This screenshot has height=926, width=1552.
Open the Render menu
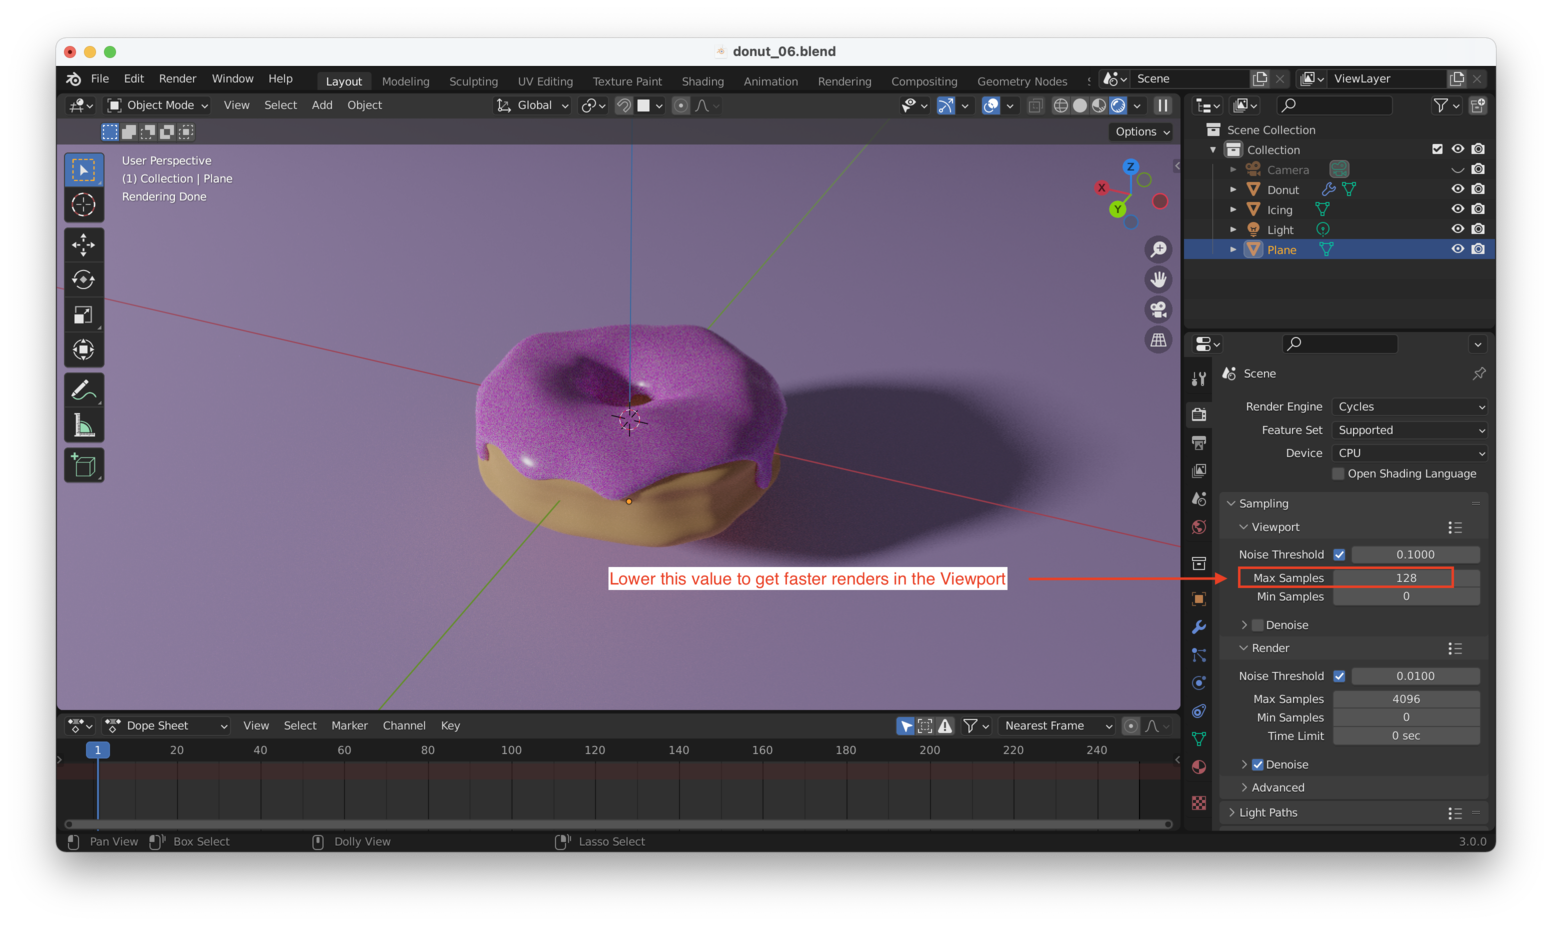click(177, 78)
